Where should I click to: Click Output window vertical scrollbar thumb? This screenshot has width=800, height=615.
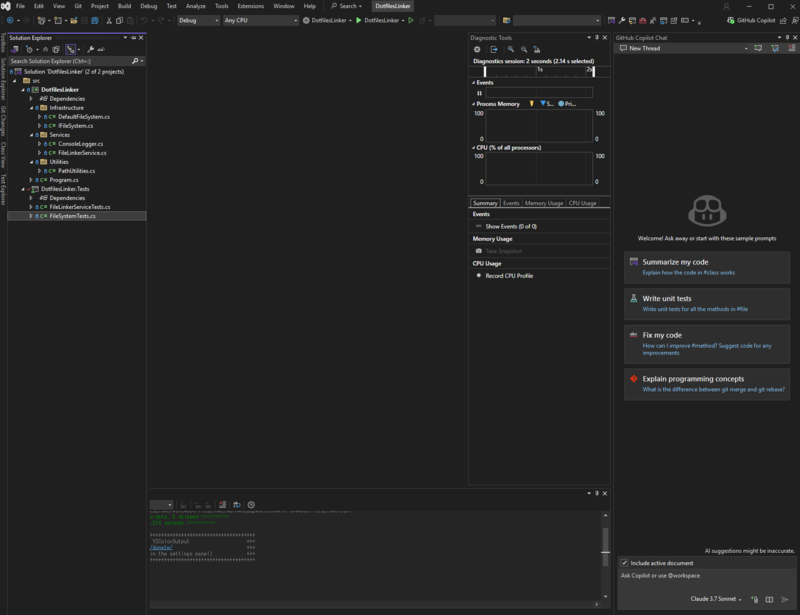(606, 547)
